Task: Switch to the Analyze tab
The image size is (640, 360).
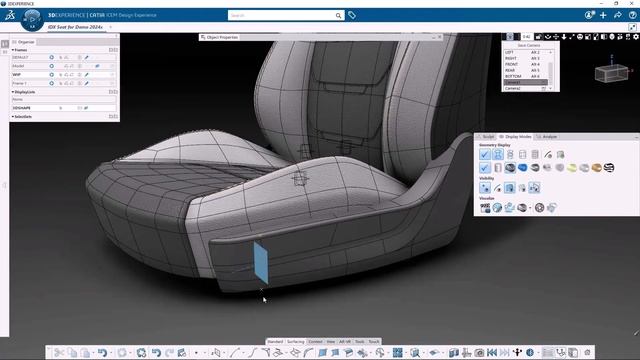Action: 547,137
